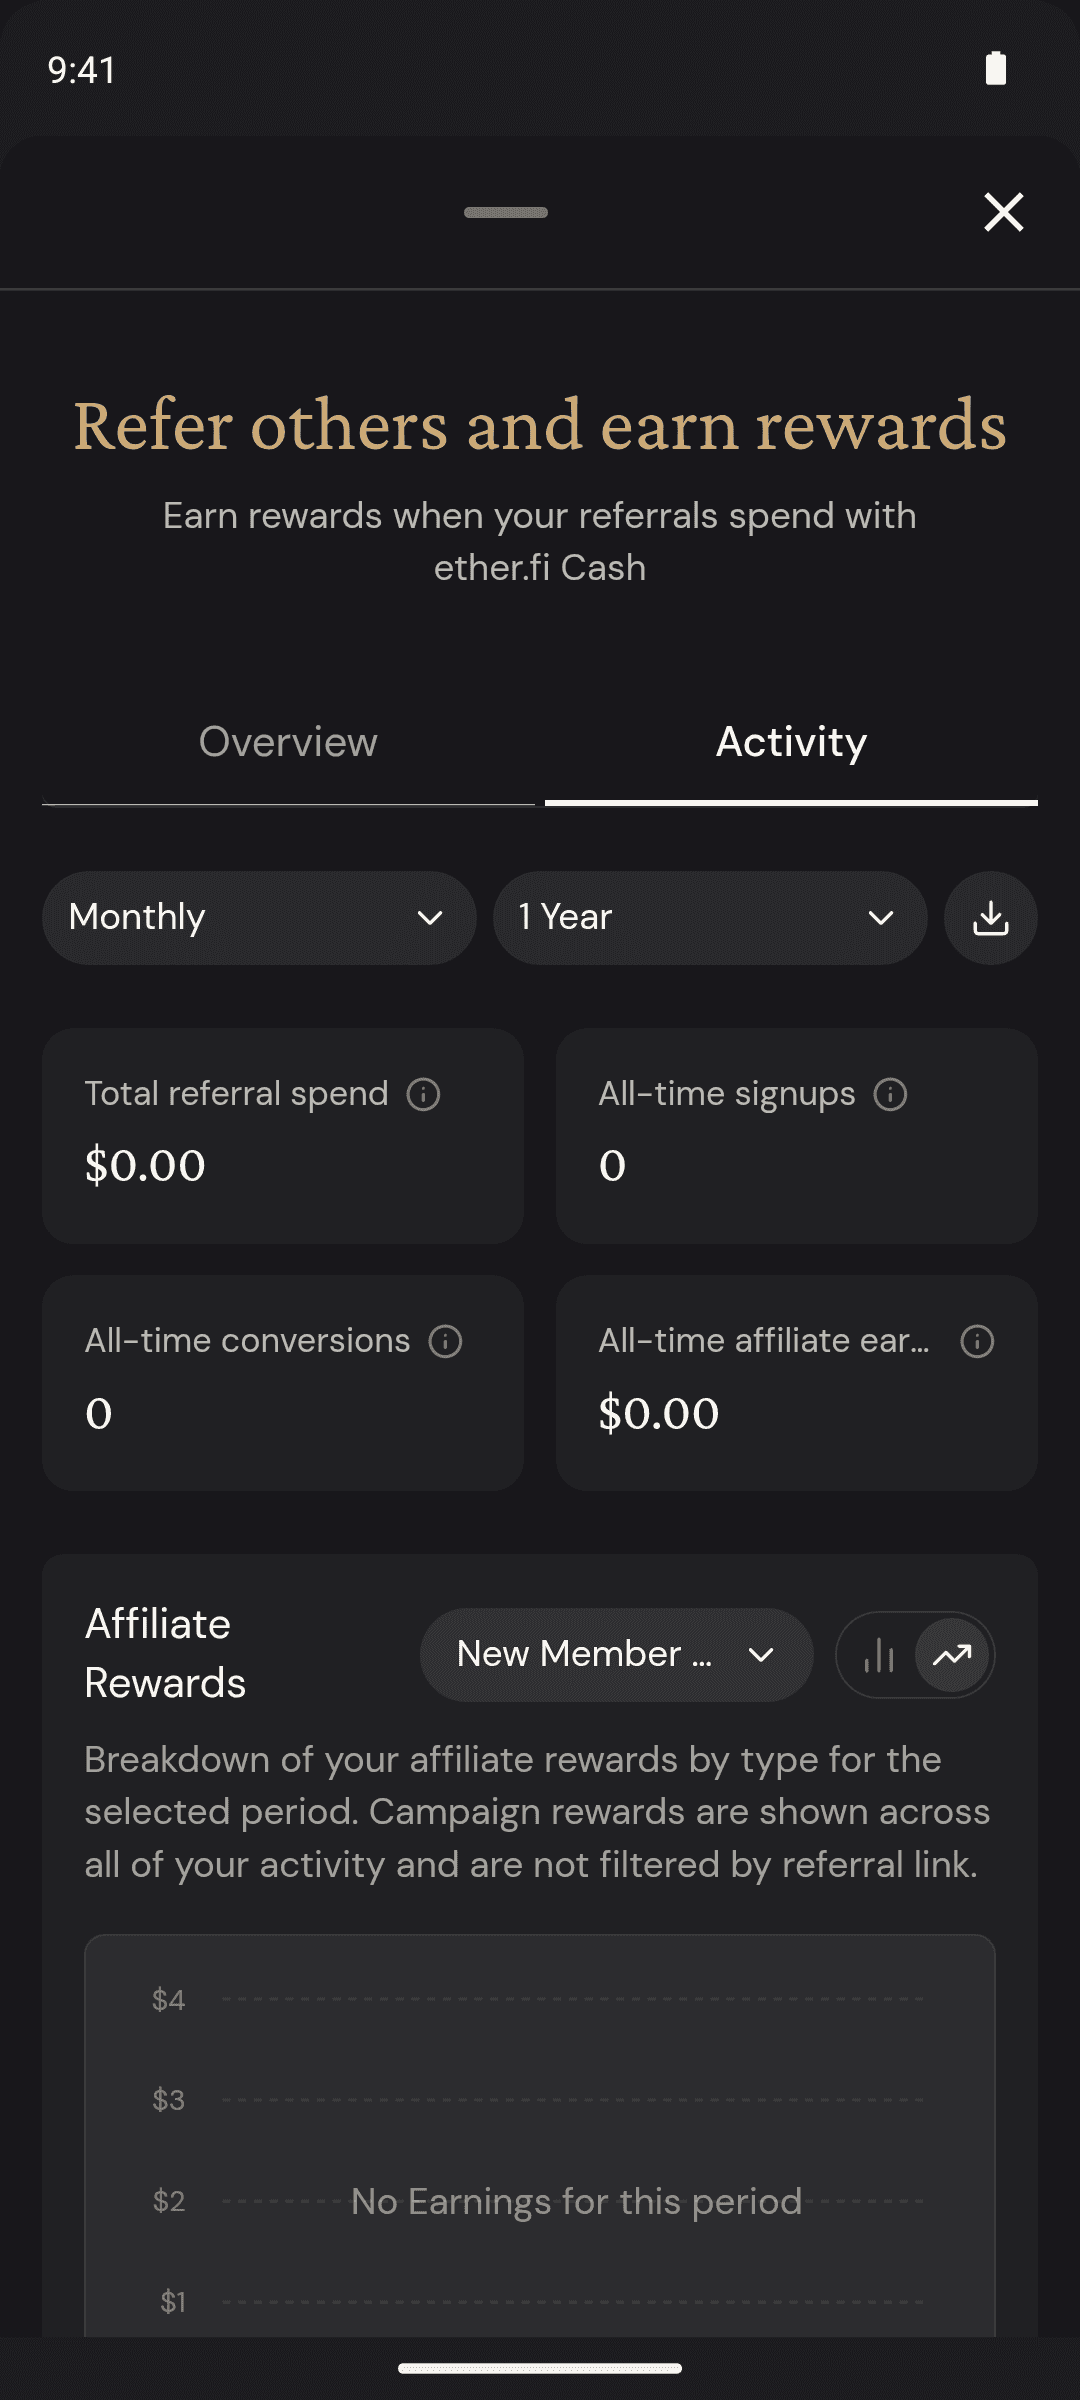1080x2400 pixels.
Task: Show info for Total referral spend
Action: click(x=423, y=1094)
